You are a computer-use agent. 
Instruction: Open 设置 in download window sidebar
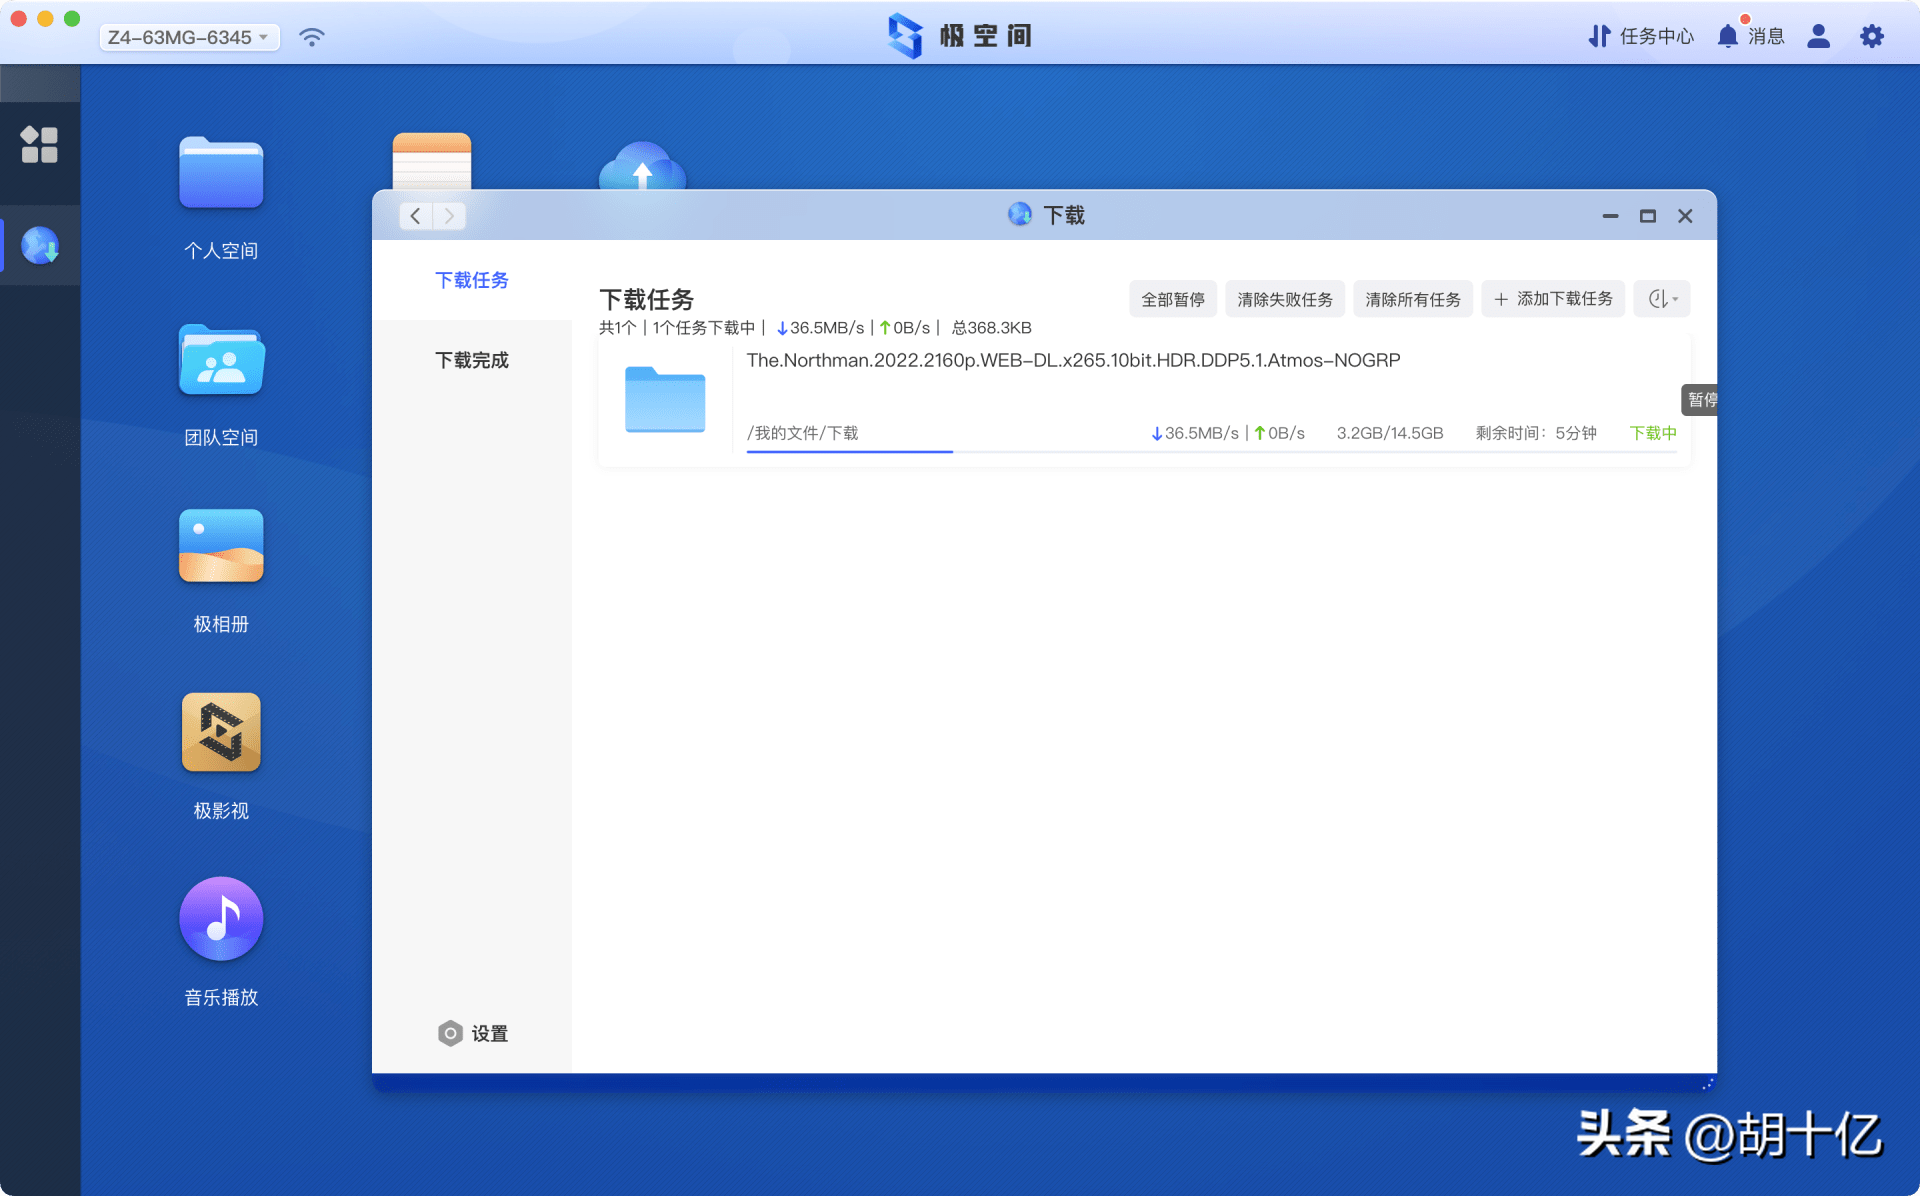click(472, 1033)
